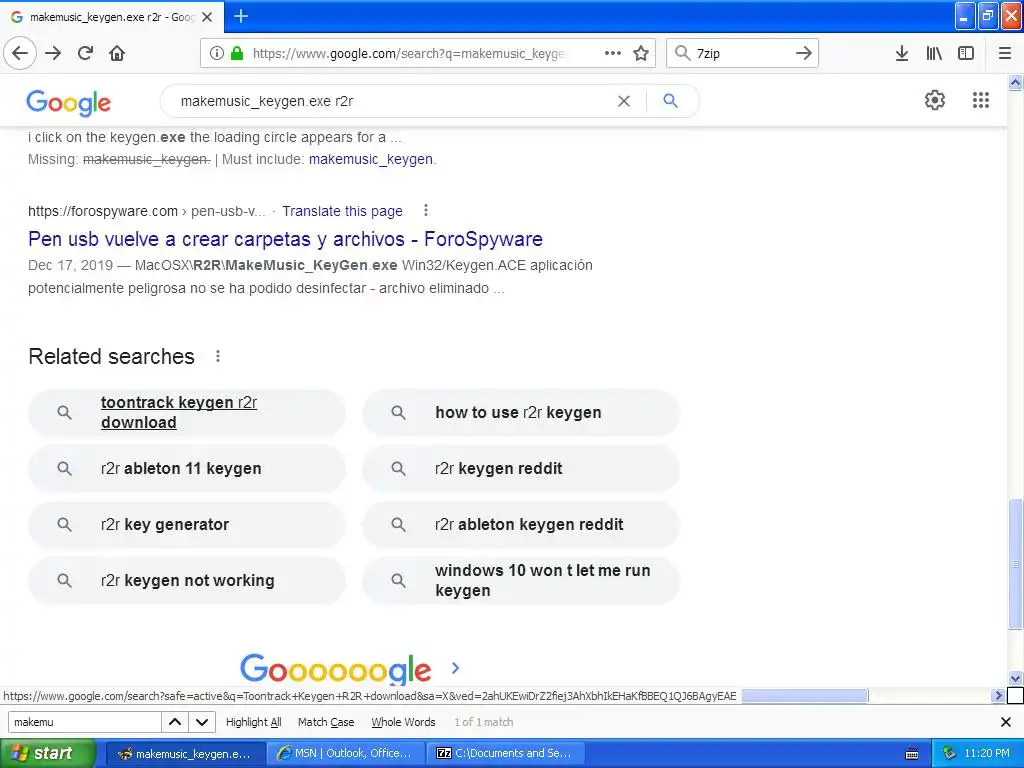Open the Google apps grid
The height and width of the screenshot is (768, 1024).
980,100
